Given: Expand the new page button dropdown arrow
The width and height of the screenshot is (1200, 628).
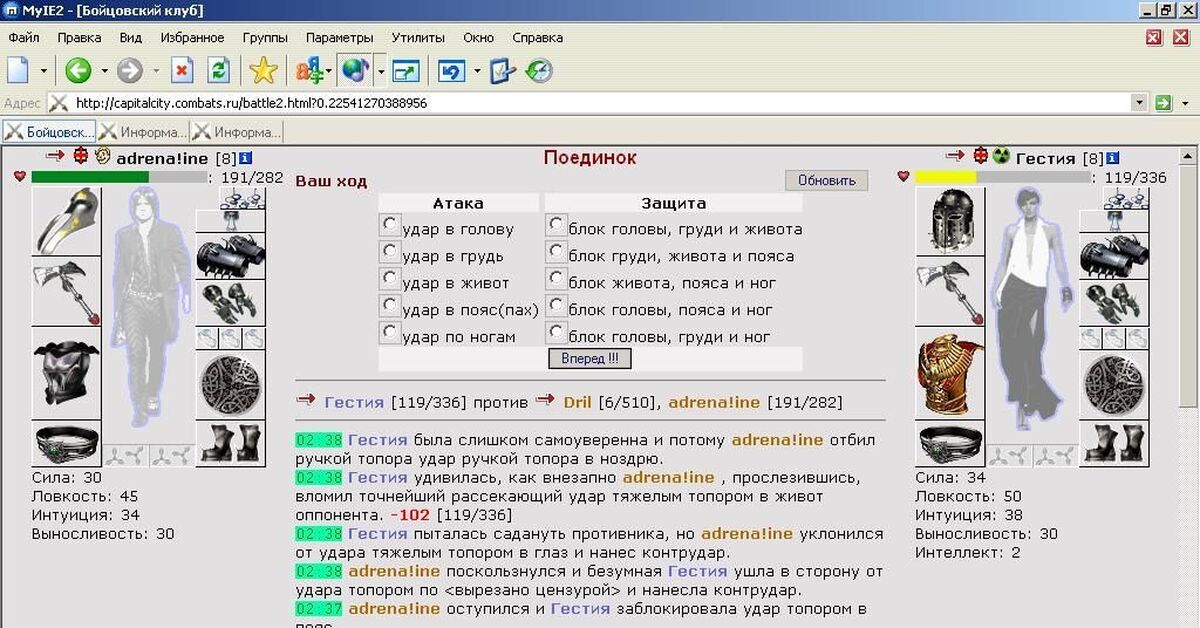Looking at the screenshot, I should coord(43,72).
